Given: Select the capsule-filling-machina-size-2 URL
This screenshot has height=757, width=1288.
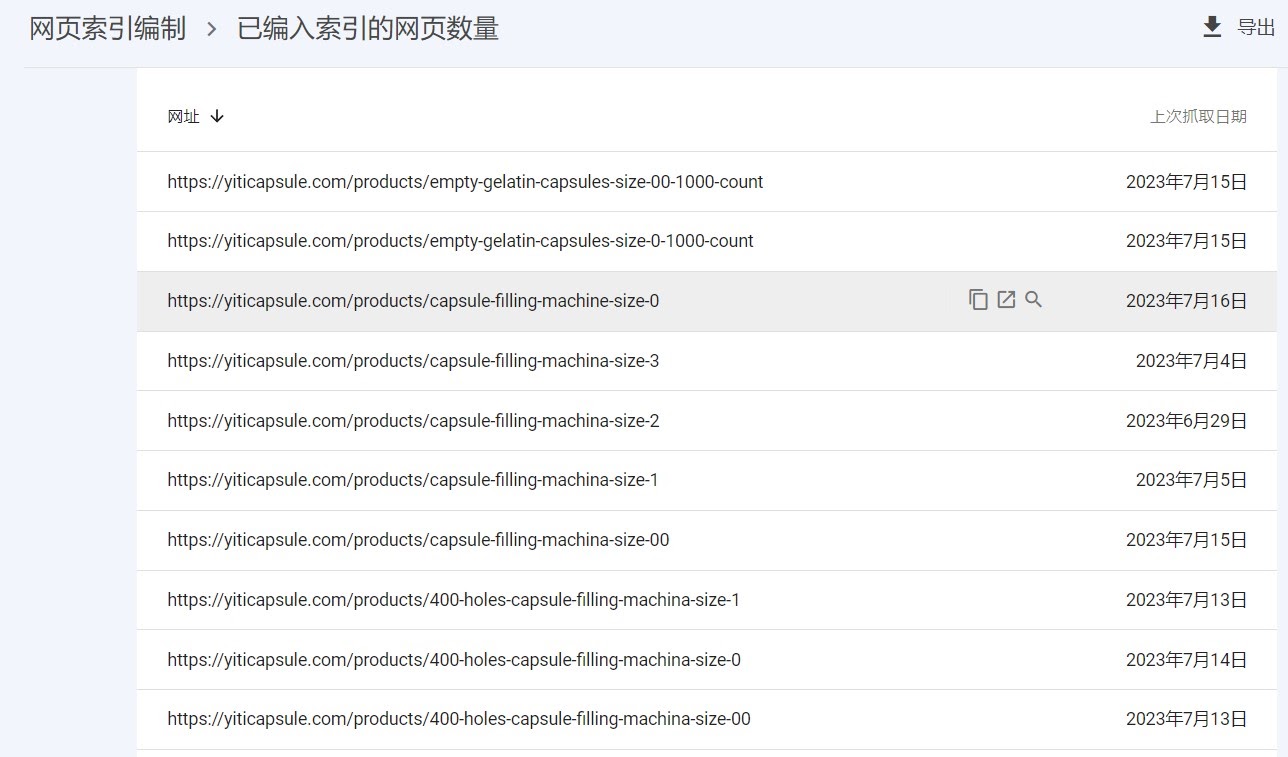Looking at the screenshot, I should [x=413, y=421].
